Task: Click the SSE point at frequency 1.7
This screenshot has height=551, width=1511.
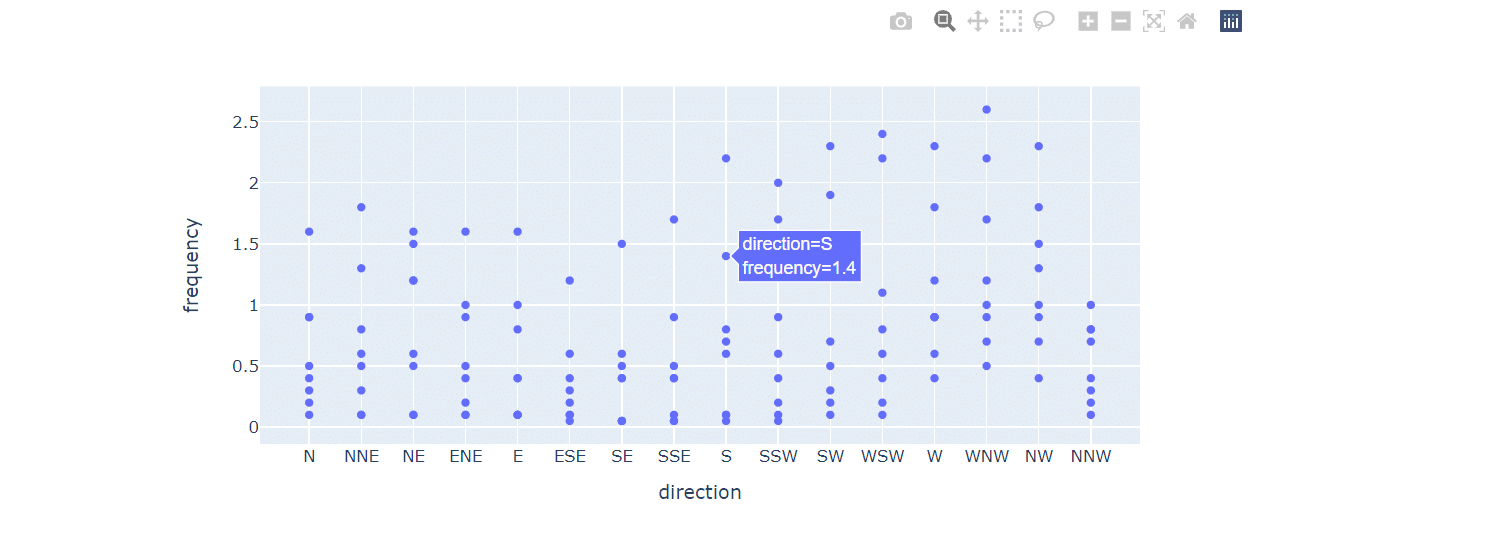Action: (x=674, y=219)
